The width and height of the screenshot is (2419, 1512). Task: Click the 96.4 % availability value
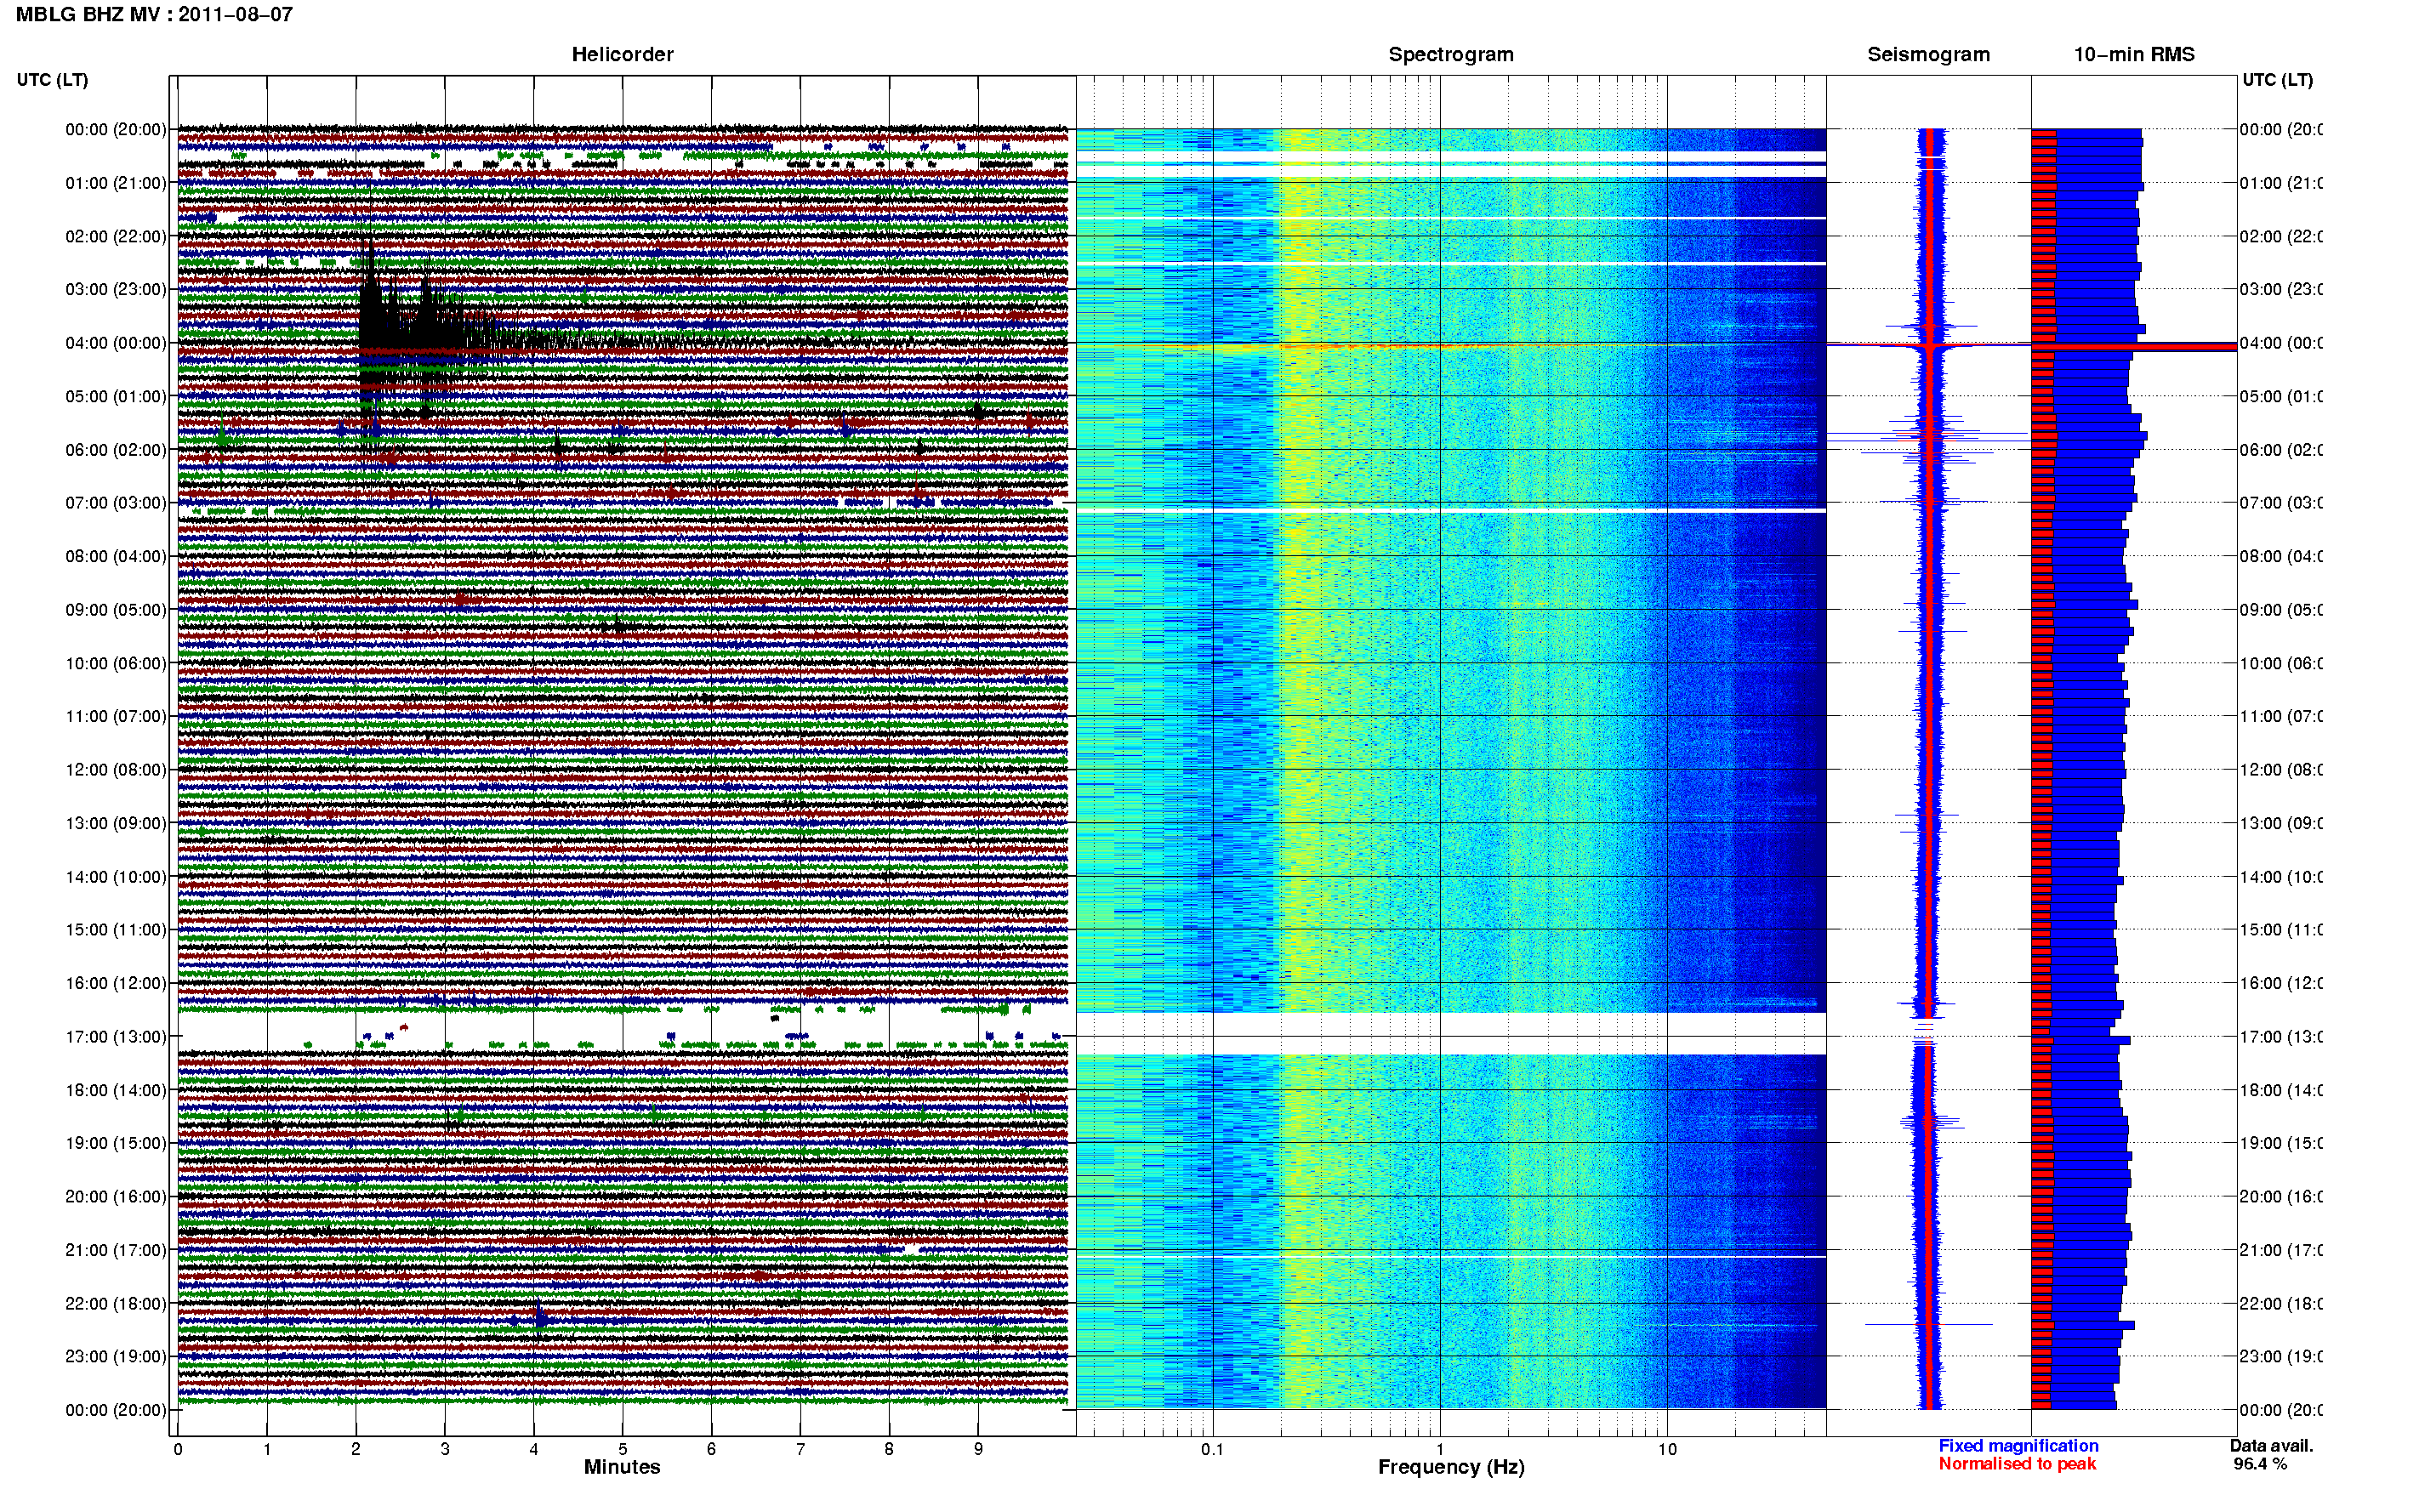point(2260,1464)
